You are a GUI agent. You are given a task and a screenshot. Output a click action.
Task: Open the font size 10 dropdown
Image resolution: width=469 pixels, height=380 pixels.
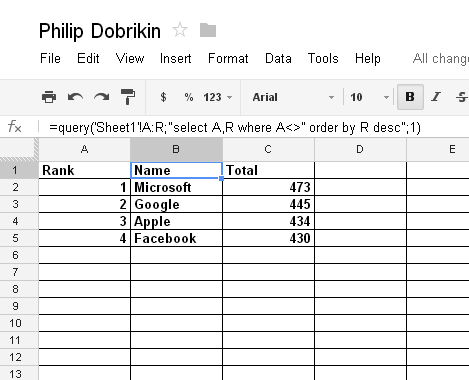[369, 97]
